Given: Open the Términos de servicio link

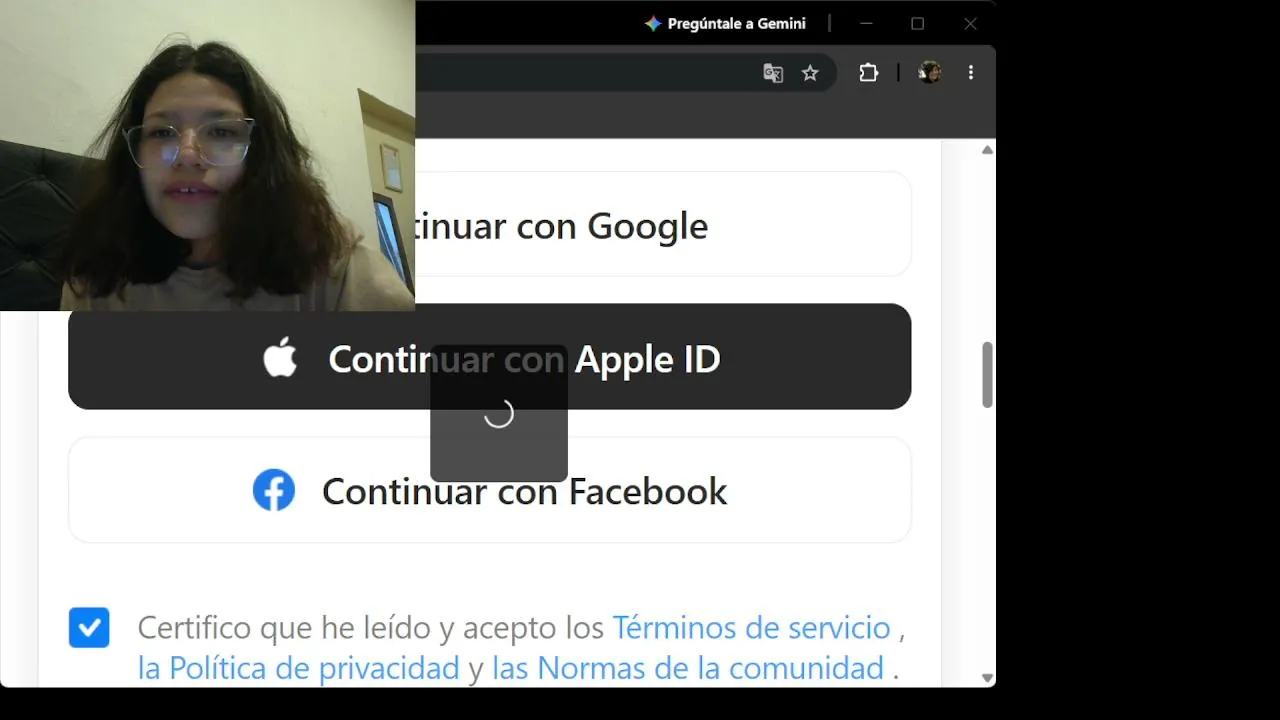Looking at the screenshot, I should [751, 628].
